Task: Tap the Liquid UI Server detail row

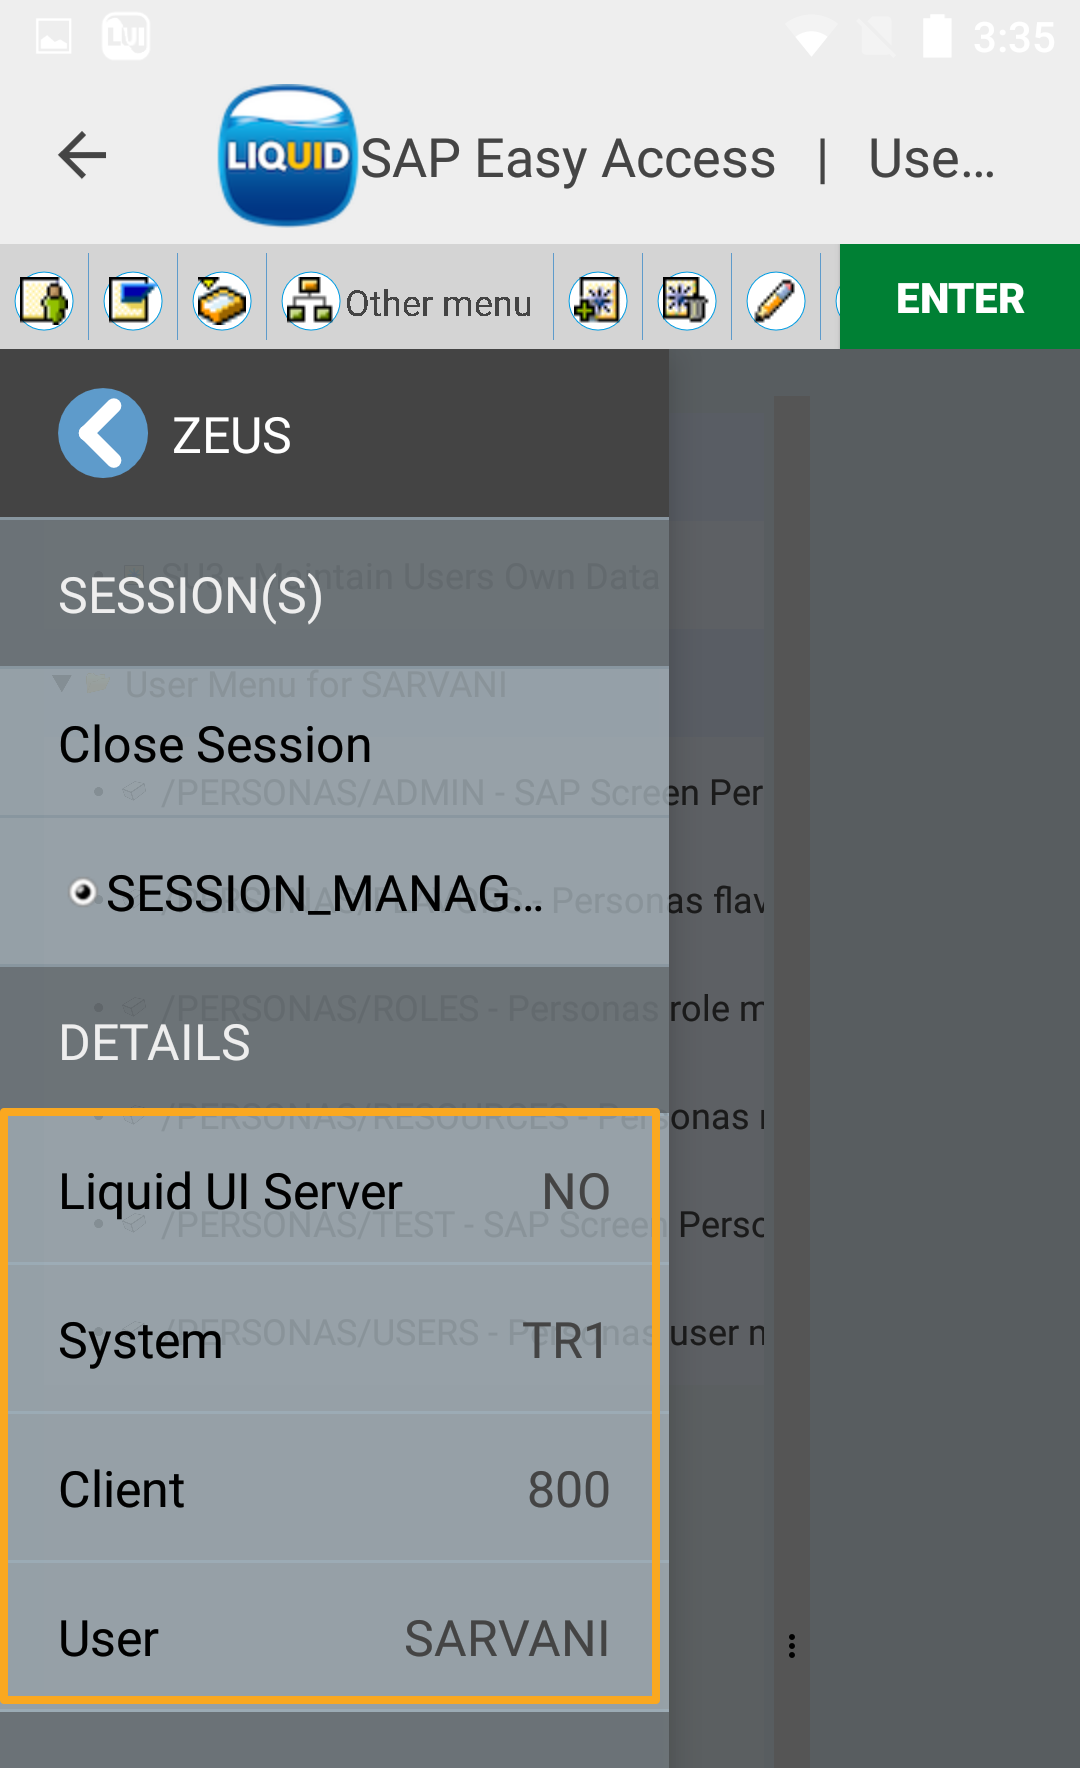Action: pos(333,1191)
